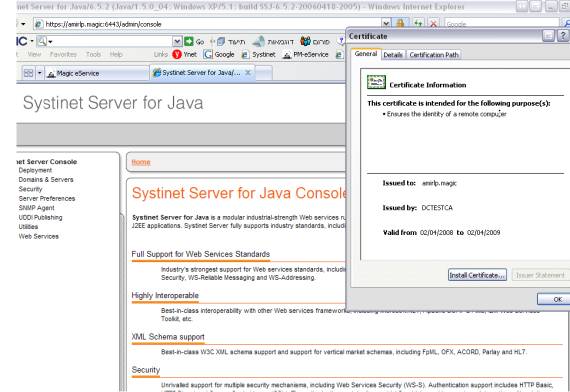Click the green Go arrow icon
Viewport: 570px width, 392px height.
click(189, 41)
